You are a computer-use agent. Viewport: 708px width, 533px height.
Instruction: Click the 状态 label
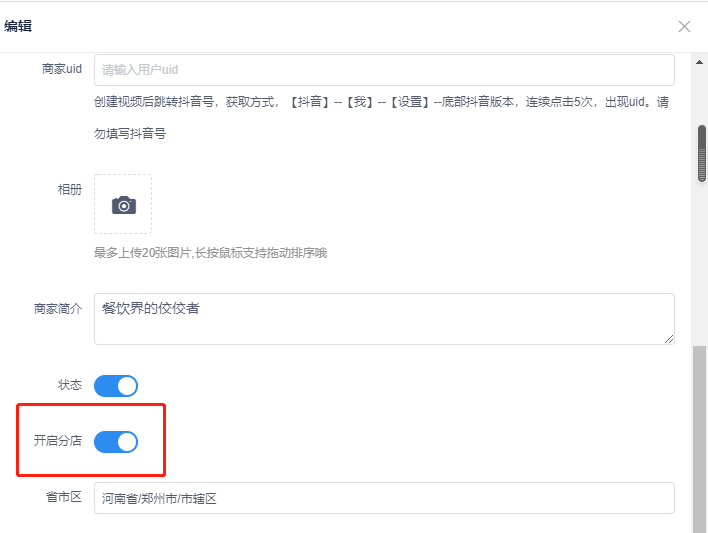[70, 385]
